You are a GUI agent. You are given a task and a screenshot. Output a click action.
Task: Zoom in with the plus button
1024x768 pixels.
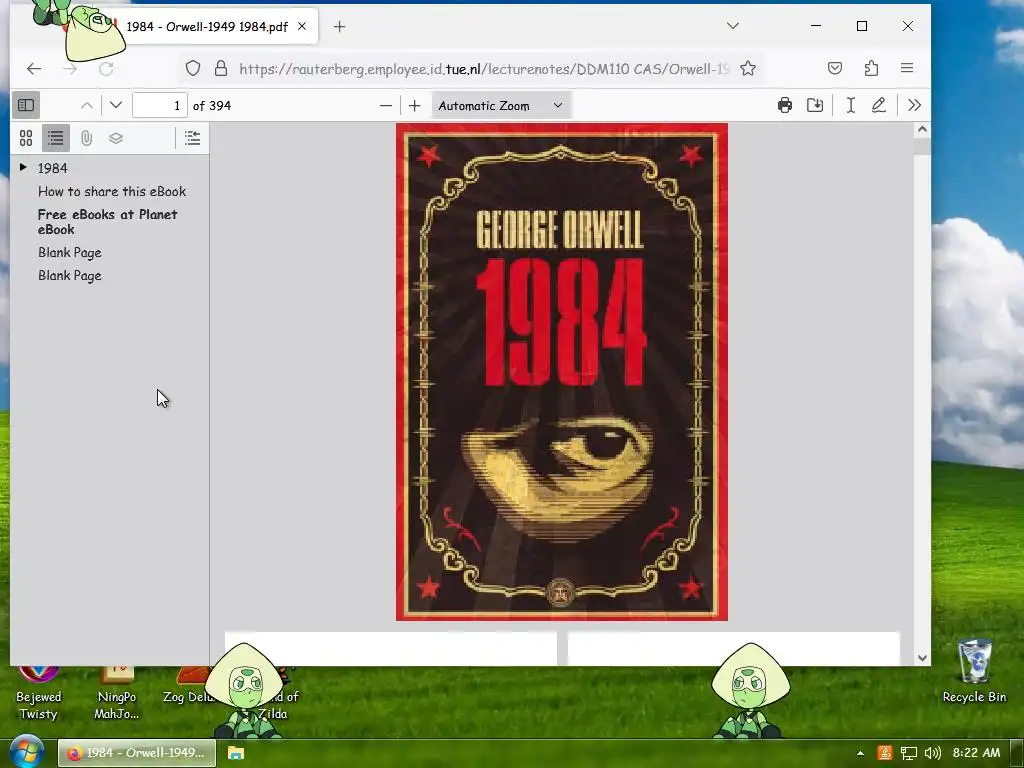415,105
